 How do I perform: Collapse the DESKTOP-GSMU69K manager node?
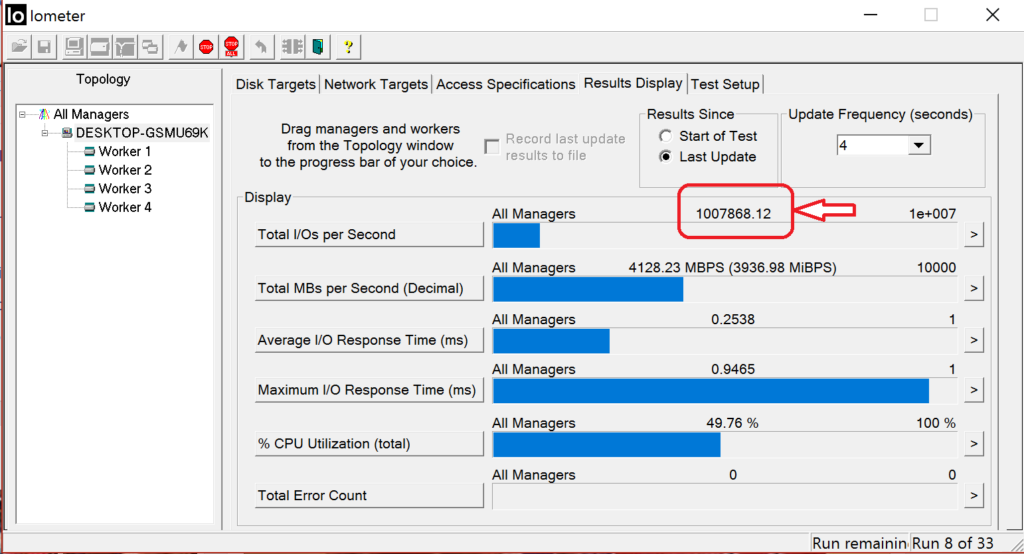click(45, 133)
